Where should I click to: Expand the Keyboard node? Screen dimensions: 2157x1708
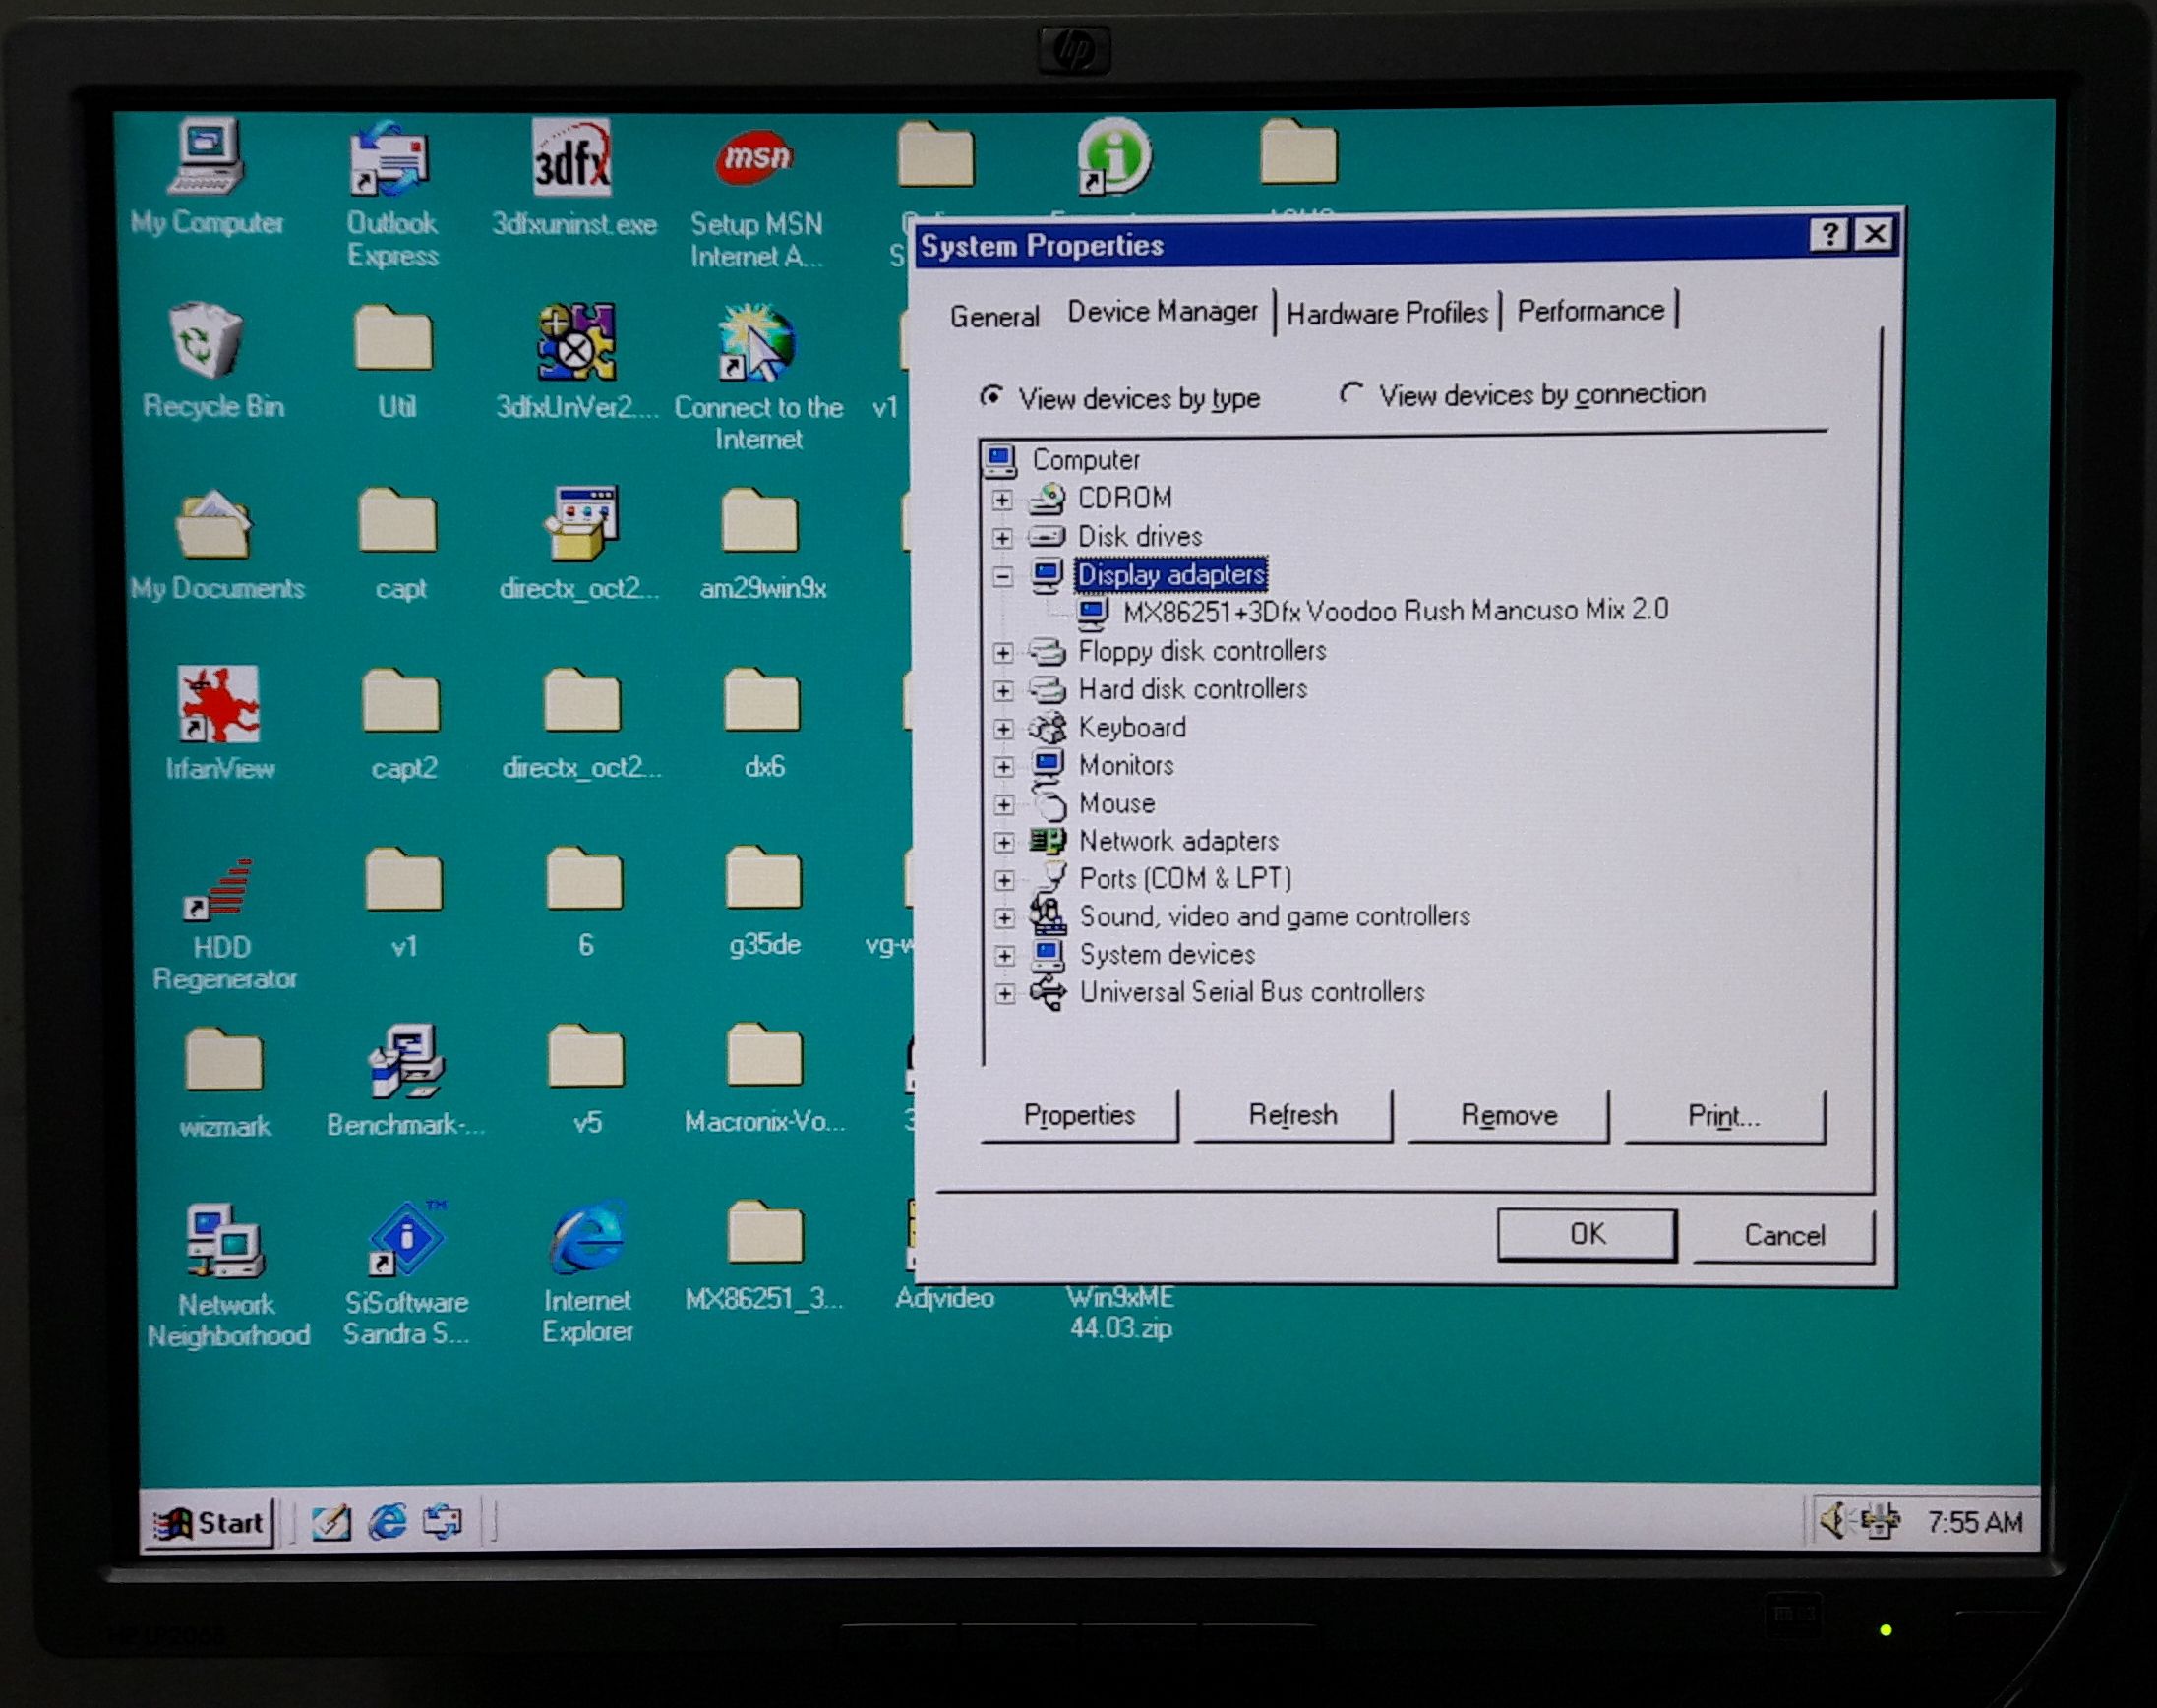1003,729
